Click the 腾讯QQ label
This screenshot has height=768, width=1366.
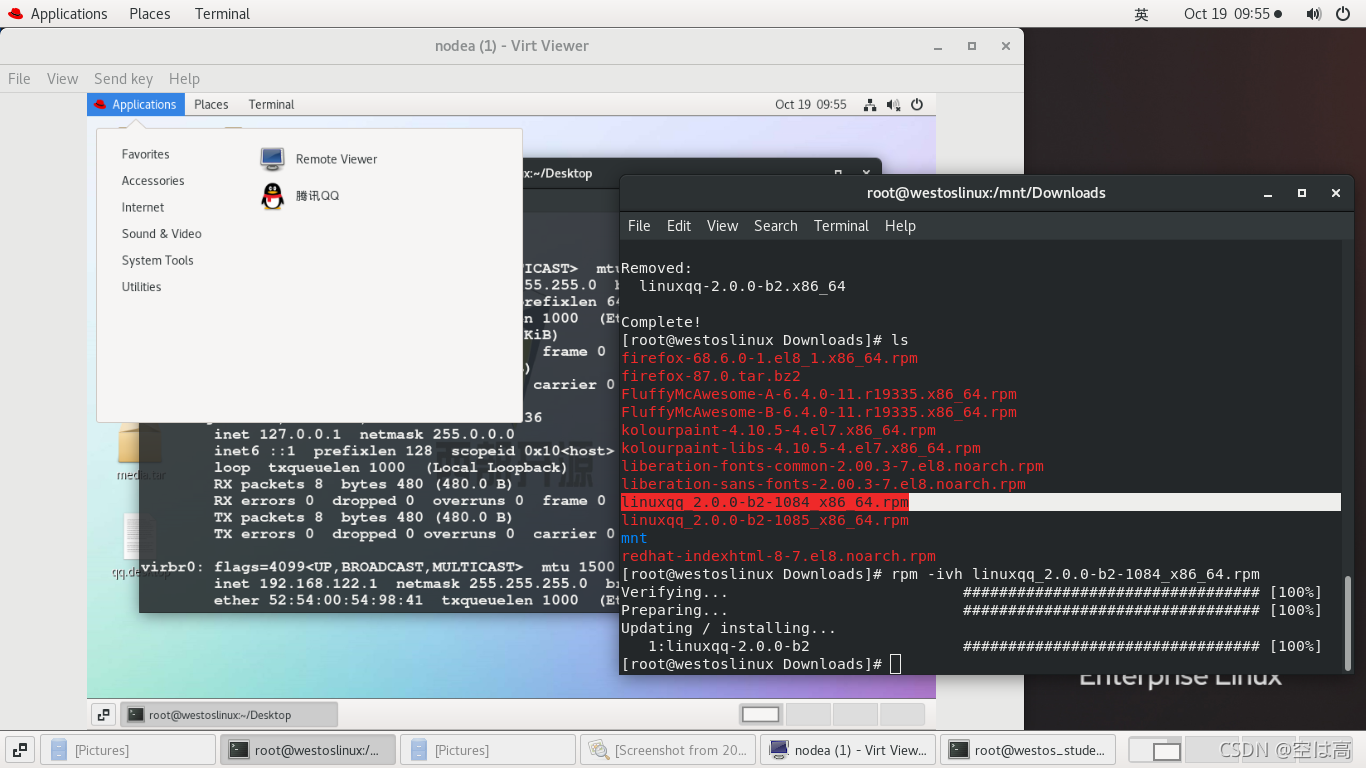tap(317, 196)
